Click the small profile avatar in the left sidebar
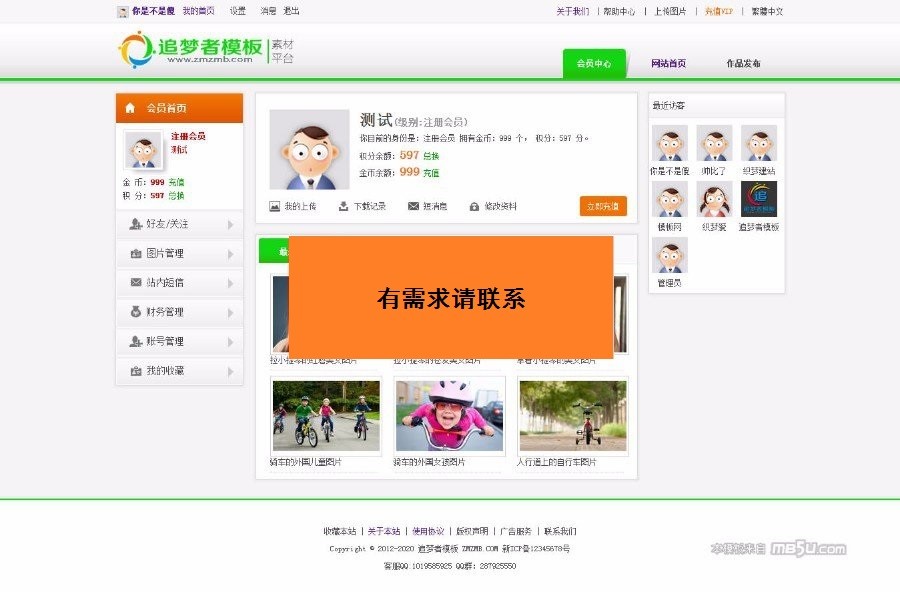The image size is (900, 592). coord(143,150)
